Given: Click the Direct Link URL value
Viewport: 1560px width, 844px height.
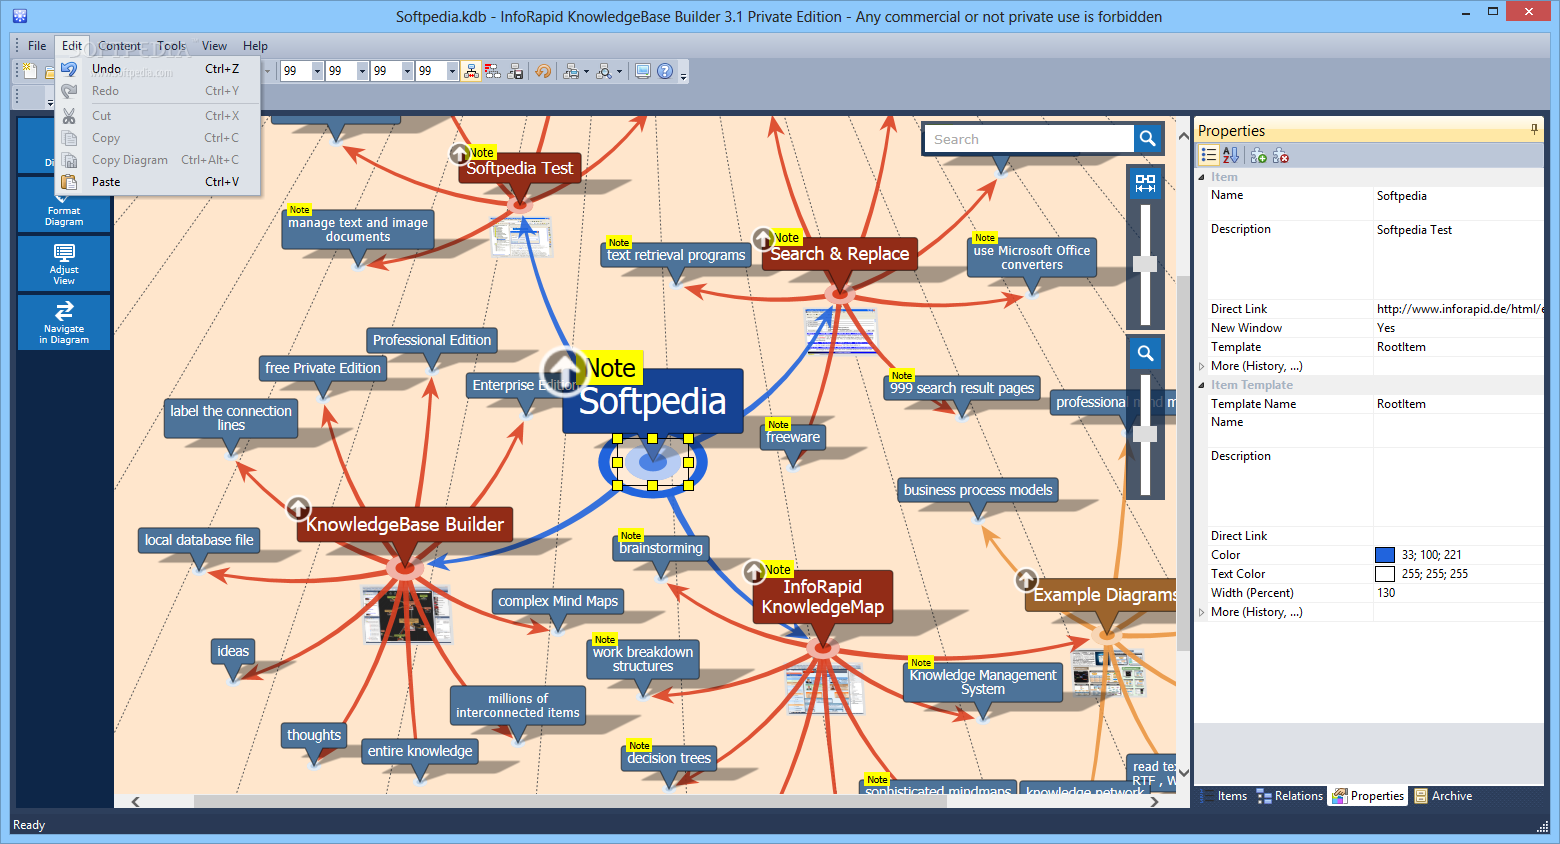Looking at the screenshot, I should (x=1459, y=309).
